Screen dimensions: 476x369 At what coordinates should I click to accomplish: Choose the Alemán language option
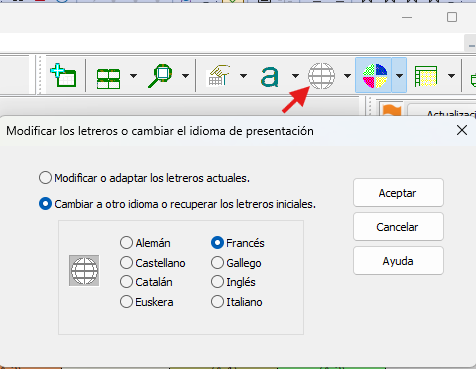coord(145,243)
